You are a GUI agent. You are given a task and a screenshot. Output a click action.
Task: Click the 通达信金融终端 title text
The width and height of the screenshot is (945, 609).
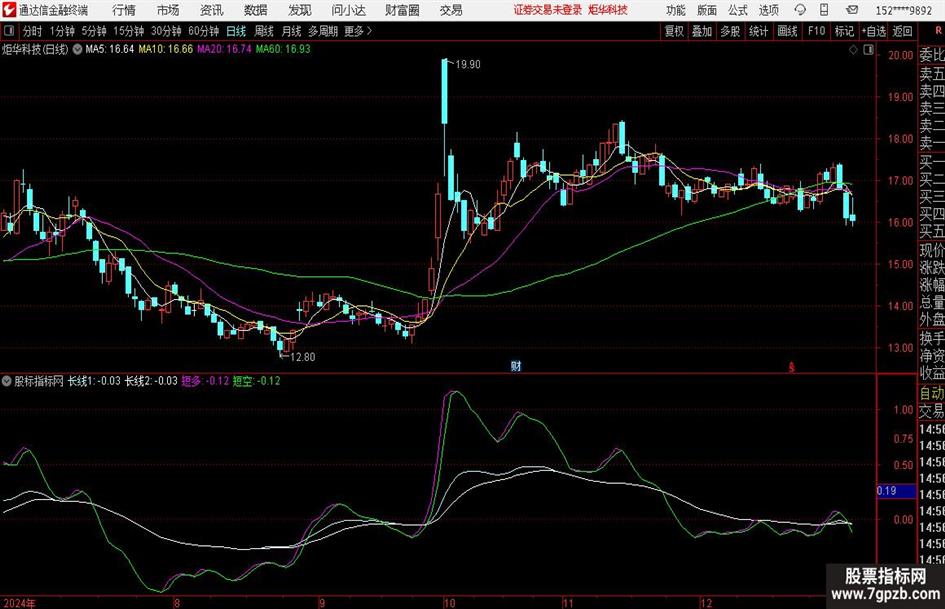click(x=53, y=10)
